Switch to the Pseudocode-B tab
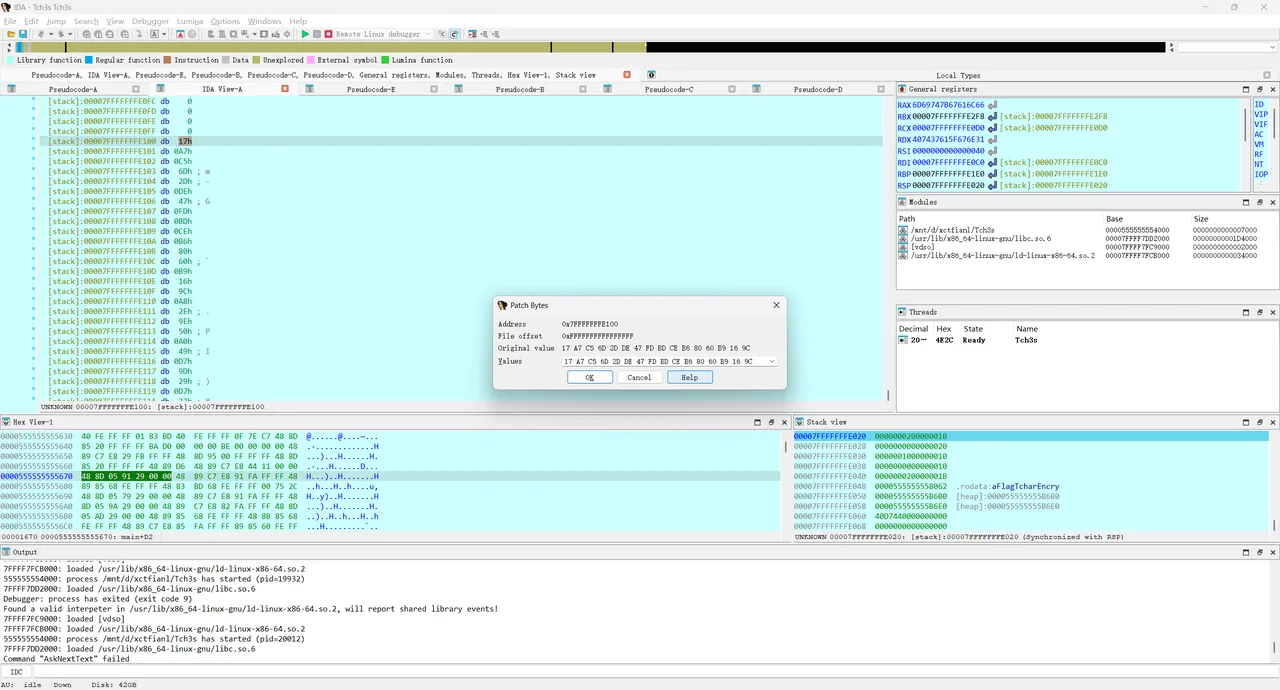 point(520,89)
